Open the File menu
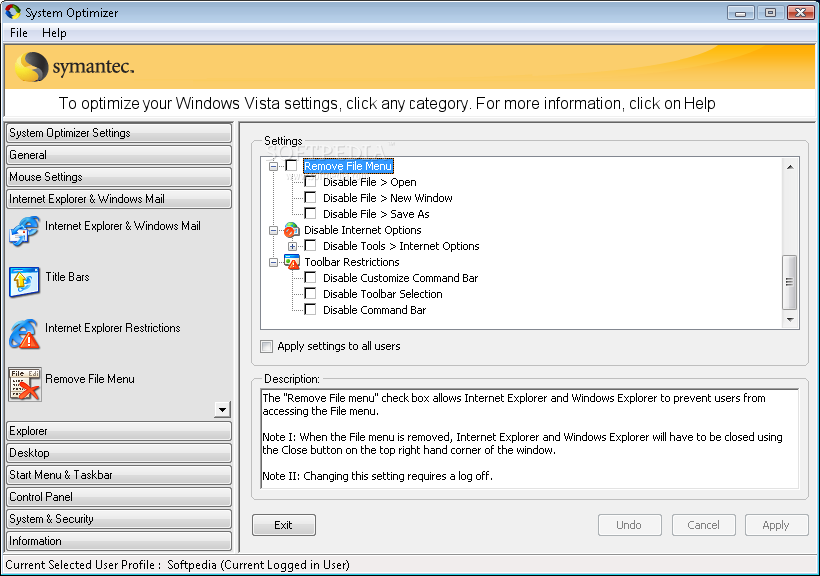The image size is (820, 576). [x=19, y=33]
